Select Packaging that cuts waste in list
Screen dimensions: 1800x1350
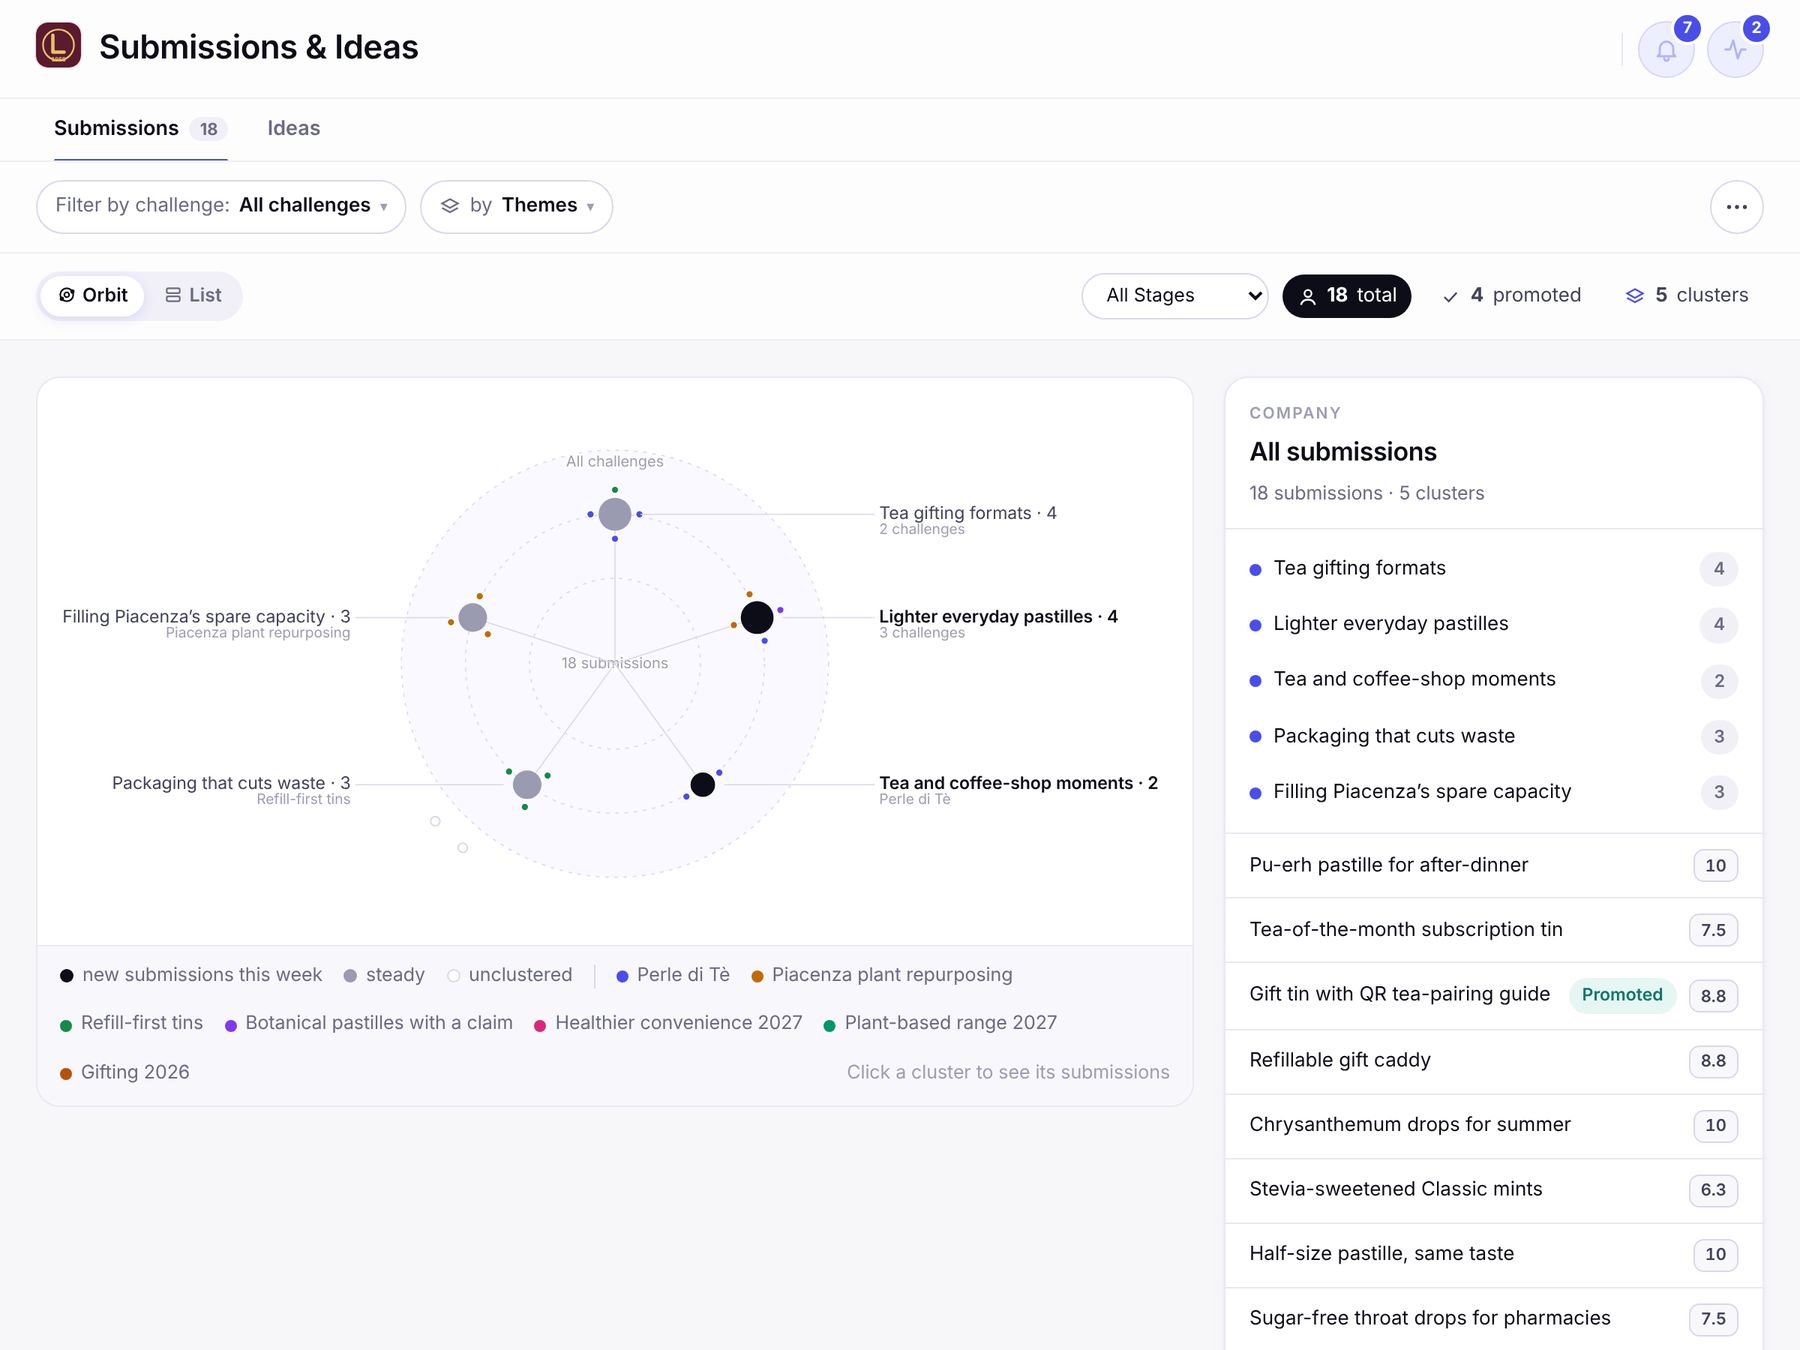1493,737
